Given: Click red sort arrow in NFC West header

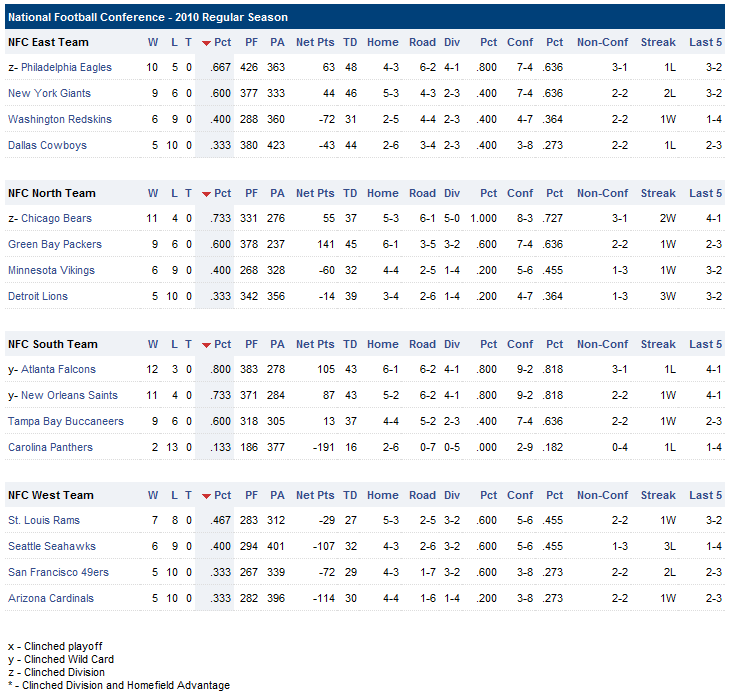Looking at the screenshot, I should [206, 496].
